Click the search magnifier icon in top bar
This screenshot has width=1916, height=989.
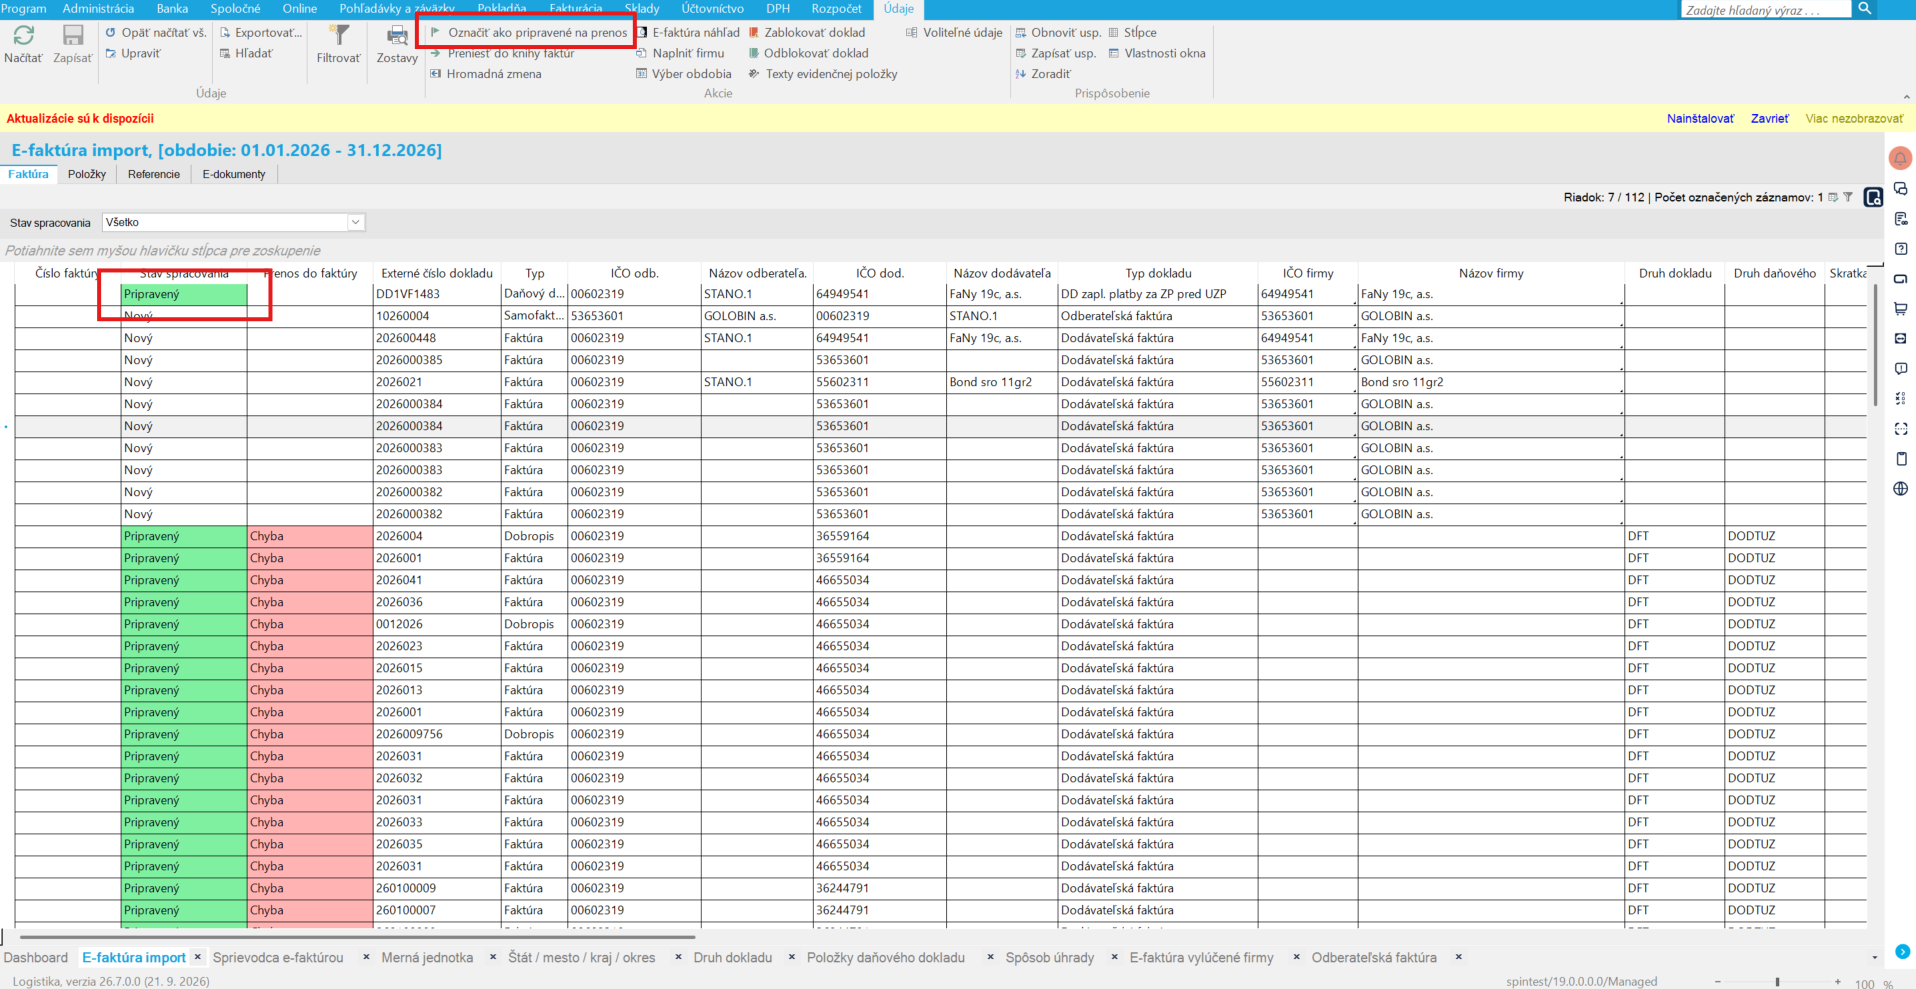click(1865, 8)
